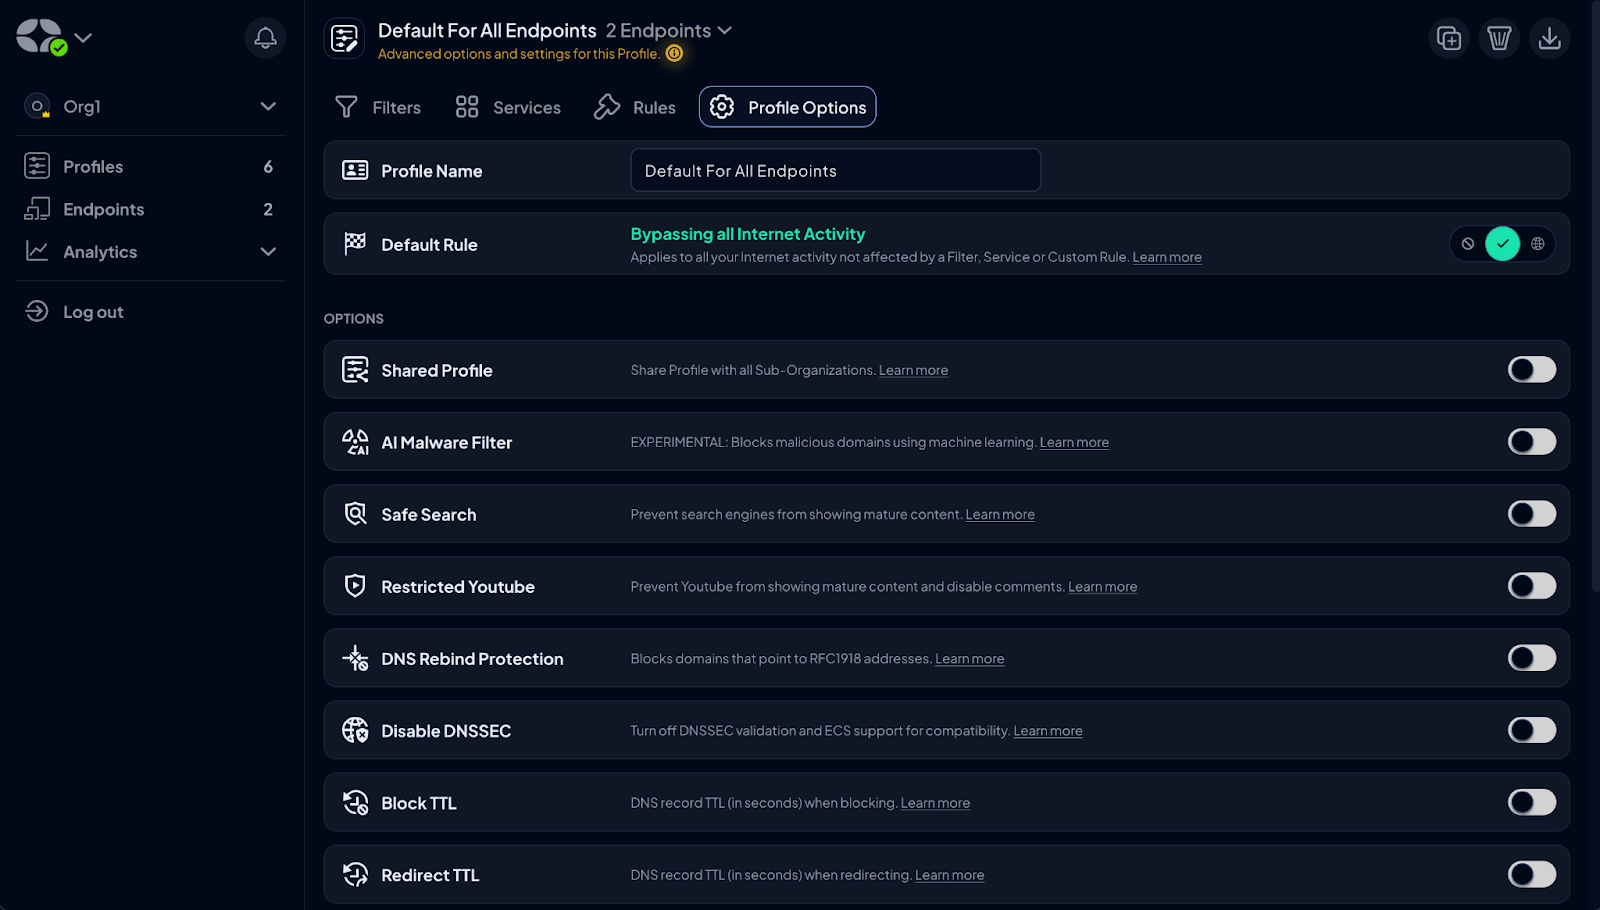Click the yellow info icon beside subtitle
This screenshot has width=1600, height=910.
pyautogui.click(x=675, y=53)
